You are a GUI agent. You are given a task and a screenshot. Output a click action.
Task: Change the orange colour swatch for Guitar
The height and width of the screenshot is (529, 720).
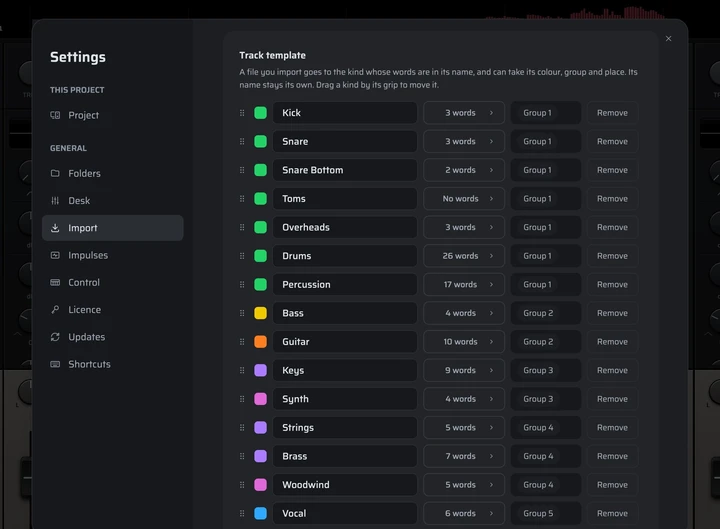point(260,342)
